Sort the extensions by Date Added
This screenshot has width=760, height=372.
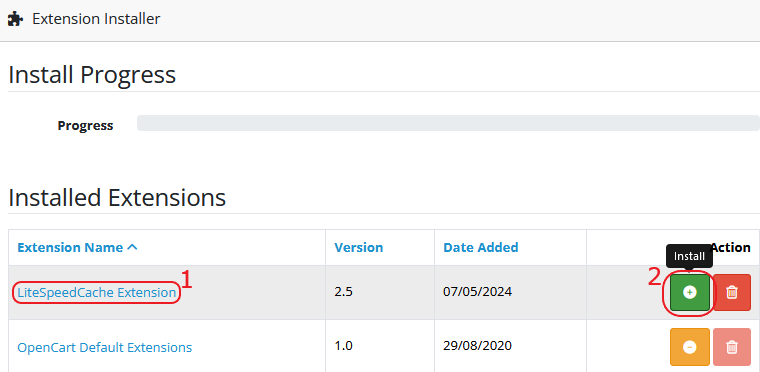[481, 247]
